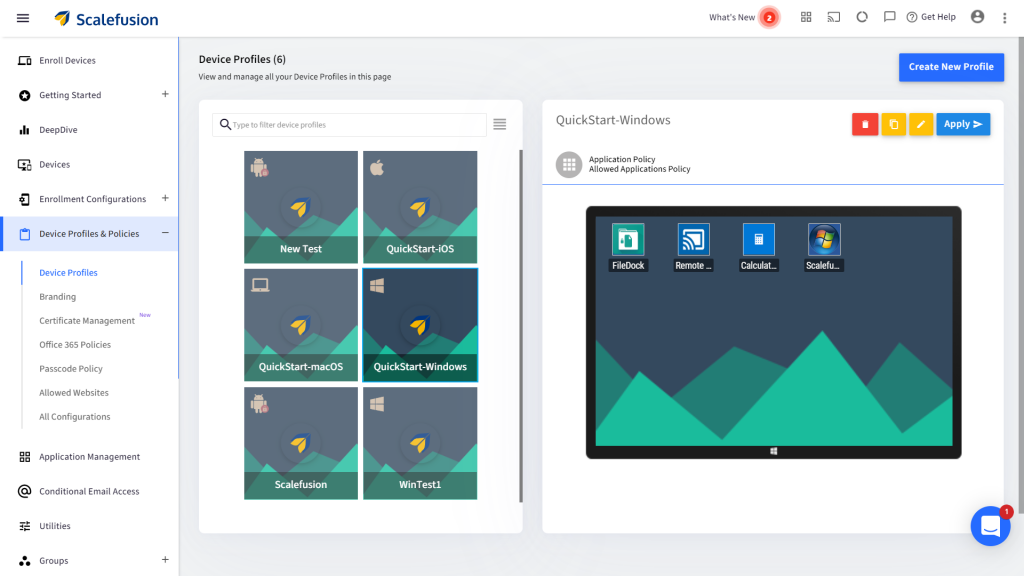Click the refresh circle icon in header
The height and width of the screenshot is (576, 1024).
(x=862, y=17)
